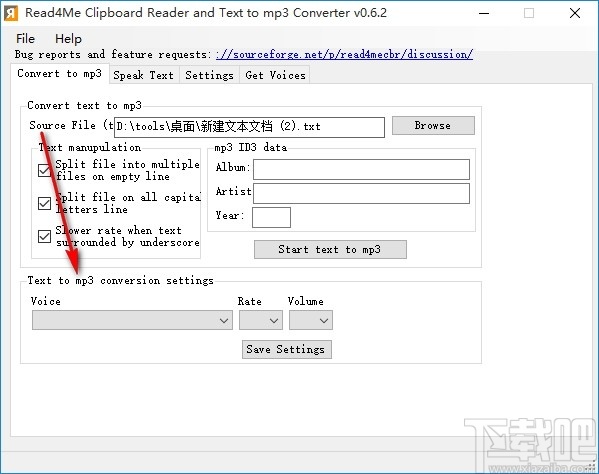Switch to the Speak Text tab
The height and width of the screenshot is (474, 599).
[x=144, y=75]
